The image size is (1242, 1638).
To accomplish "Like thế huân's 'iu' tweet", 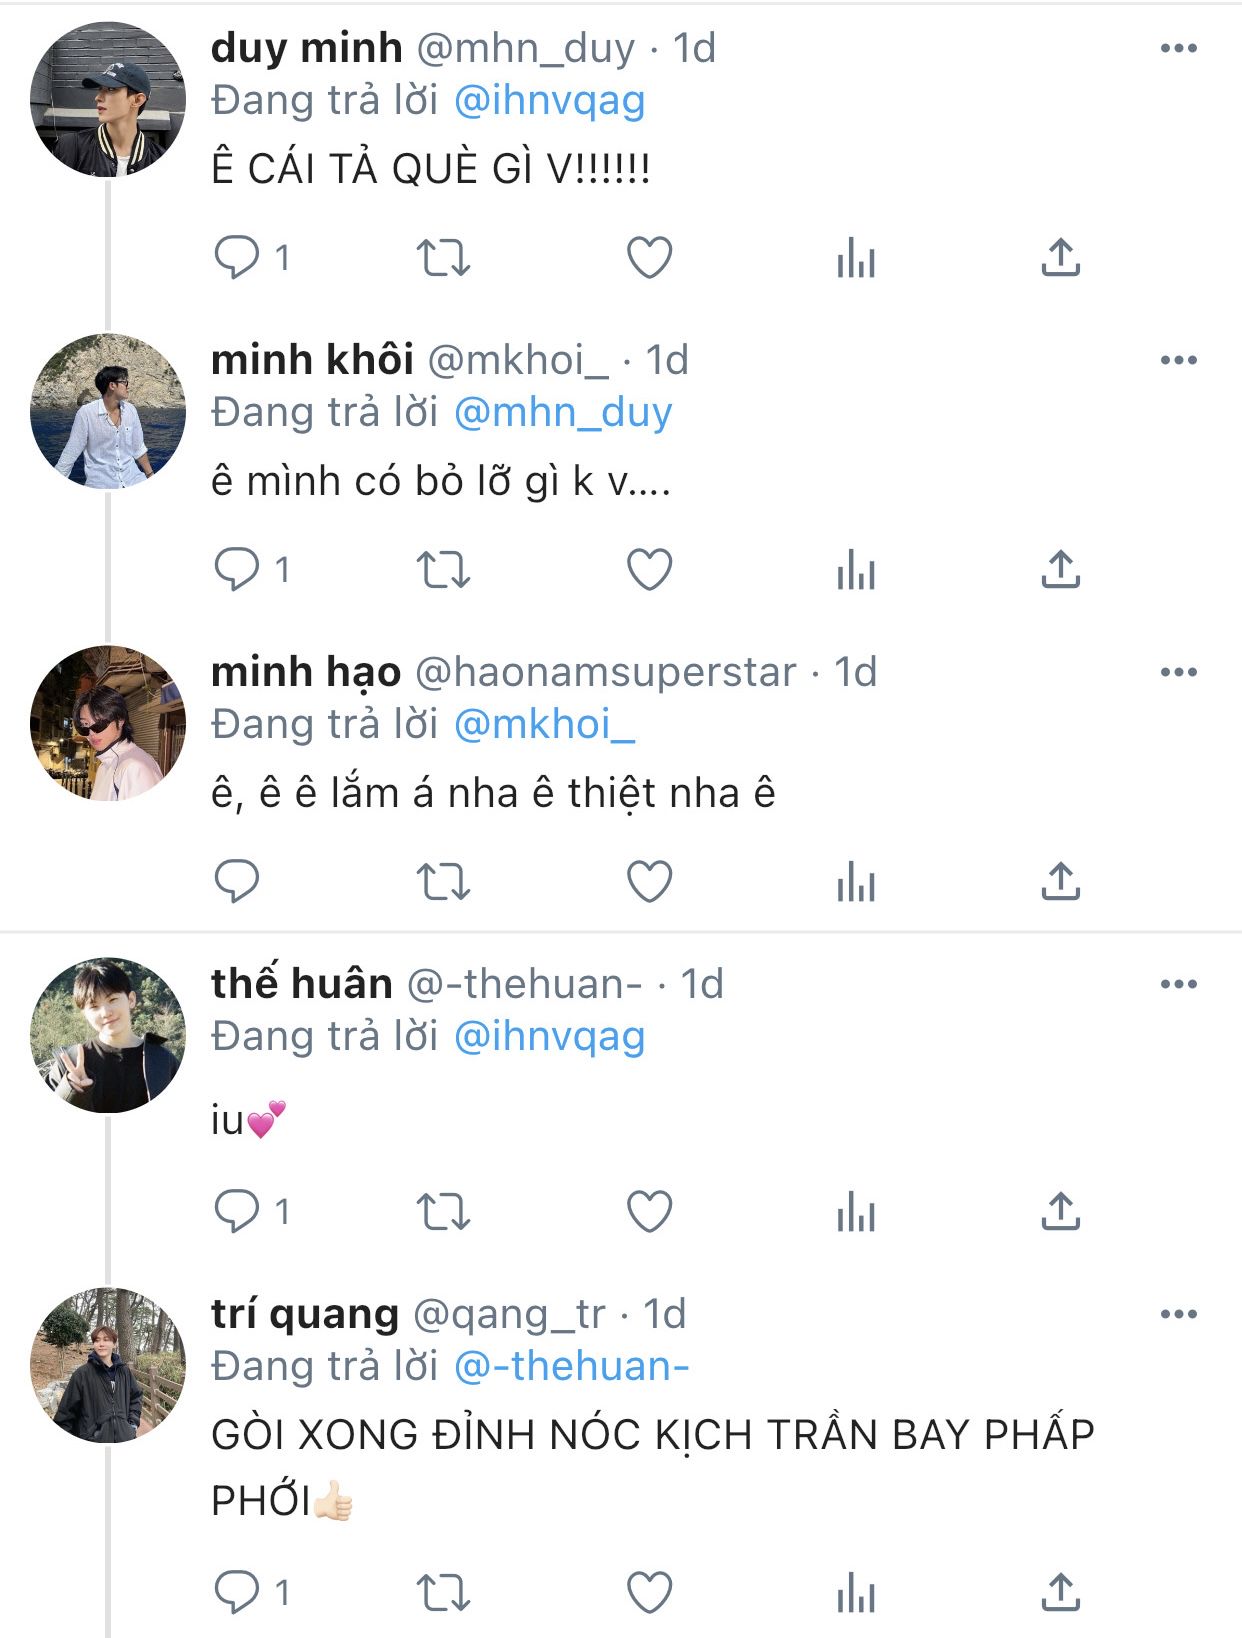I will (x=649, y=1212).
